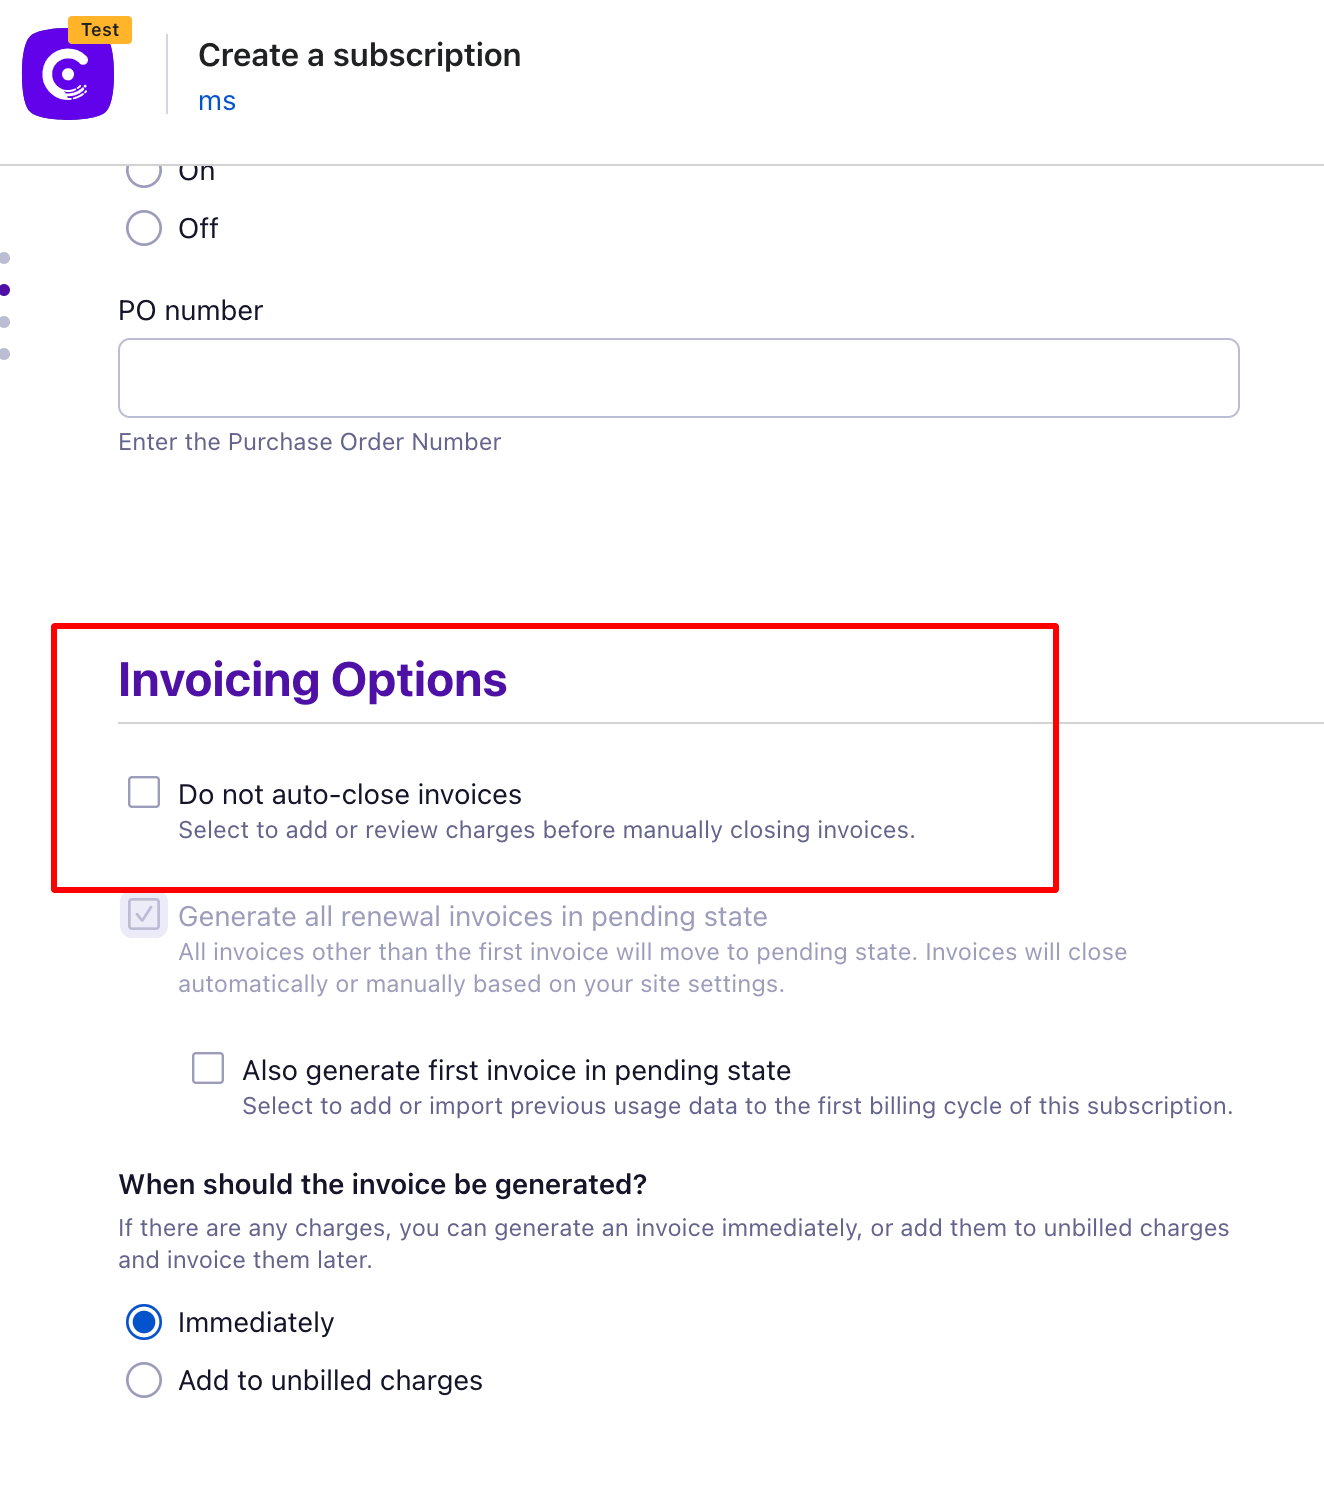Screen dimensions: 1324x1500
Task: Click the active dark purple navigation dot
Action: (5, 290)
